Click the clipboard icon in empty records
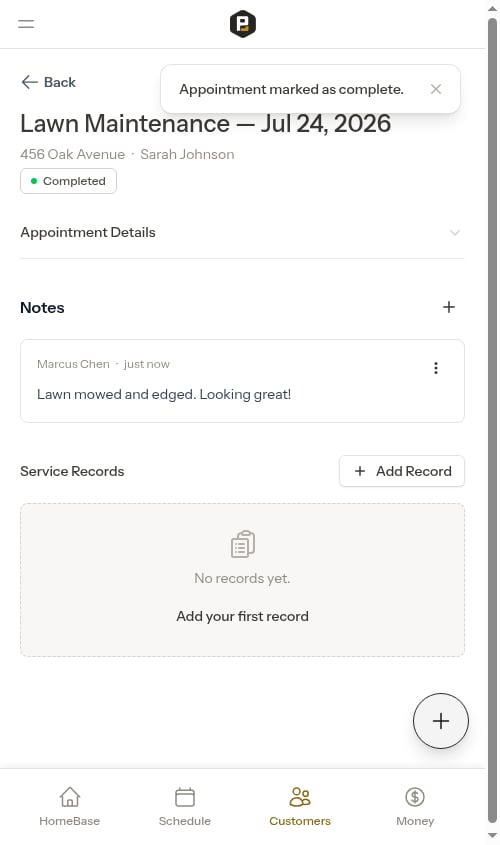The width and height of the screenshot is (500, 845). pyautogui.click(x=243, y=544)
